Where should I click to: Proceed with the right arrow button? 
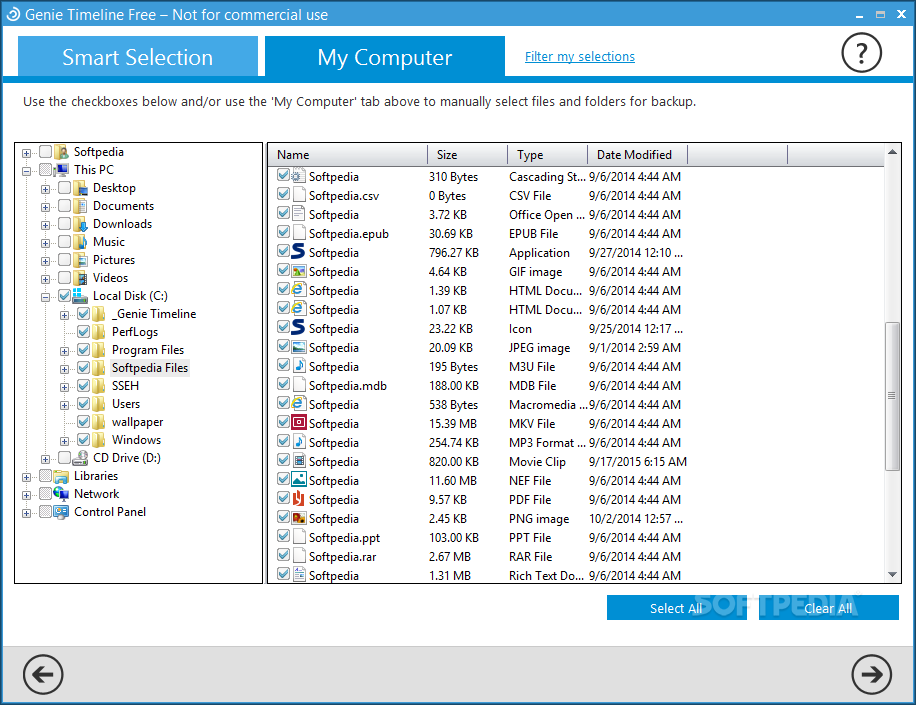click(872, 675)
